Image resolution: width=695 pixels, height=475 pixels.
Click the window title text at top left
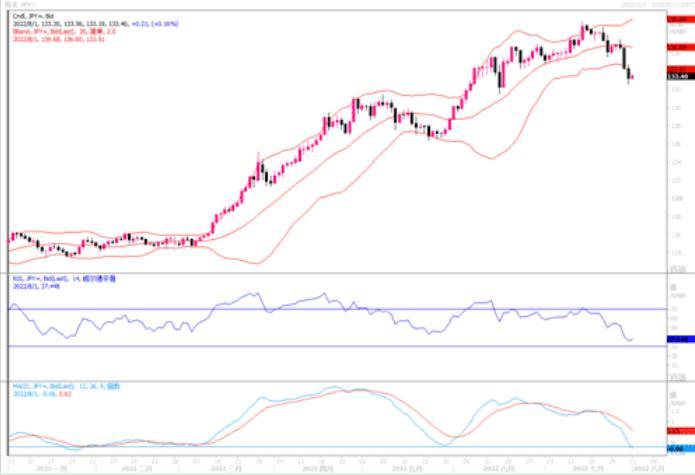20,5
